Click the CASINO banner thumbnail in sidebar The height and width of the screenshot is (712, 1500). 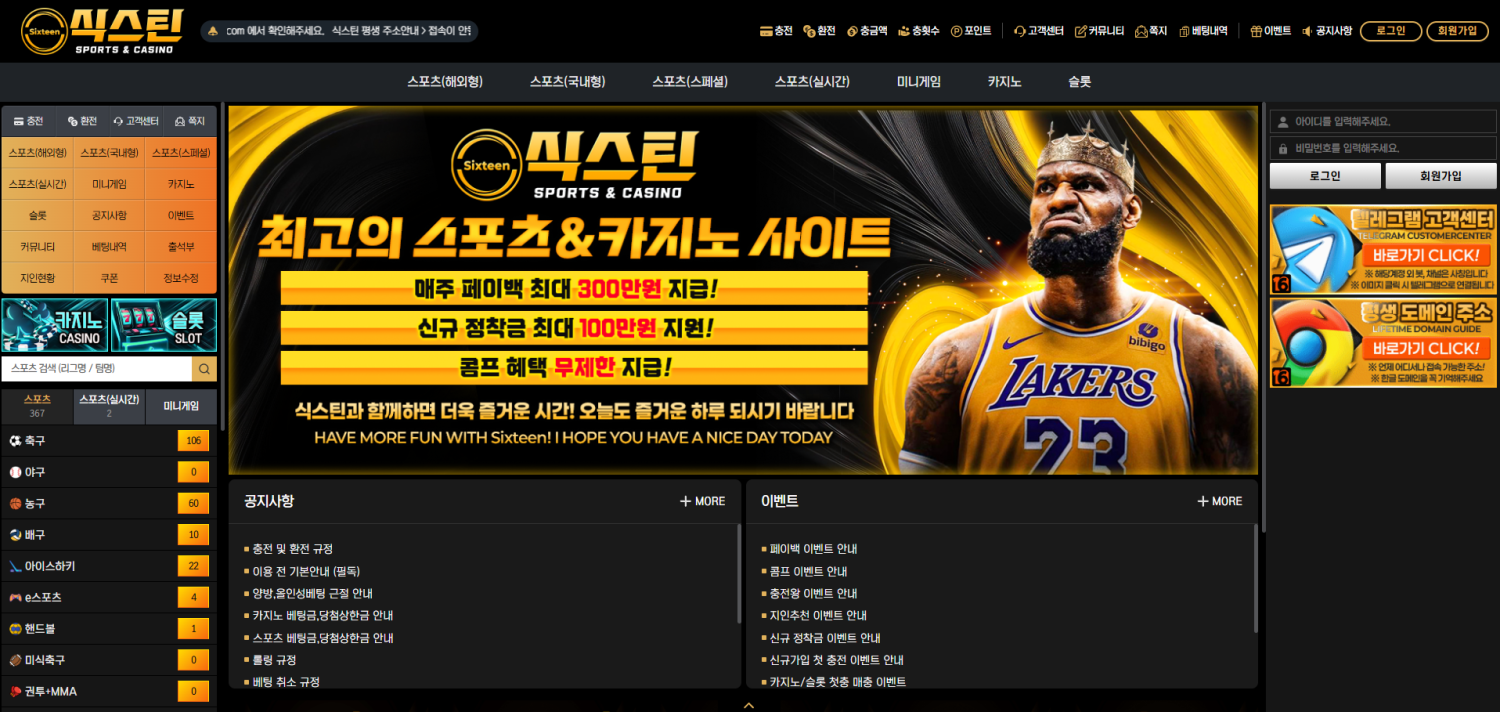(x=54, y=324)
